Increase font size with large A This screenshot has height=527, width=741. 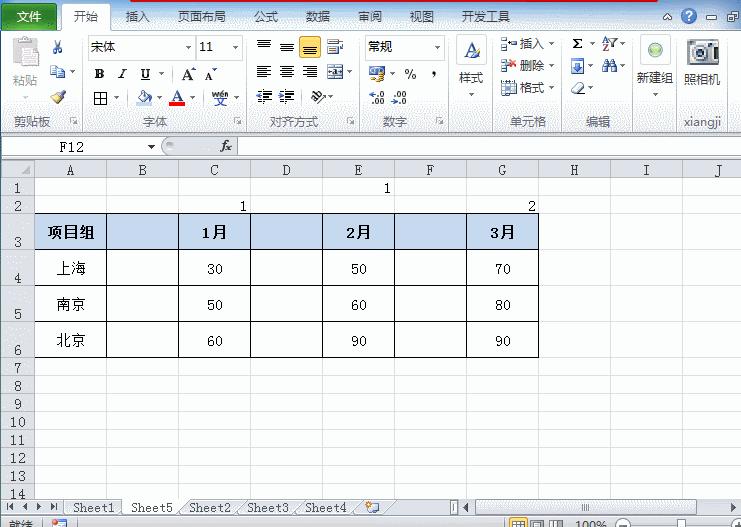tap(188, 74)
